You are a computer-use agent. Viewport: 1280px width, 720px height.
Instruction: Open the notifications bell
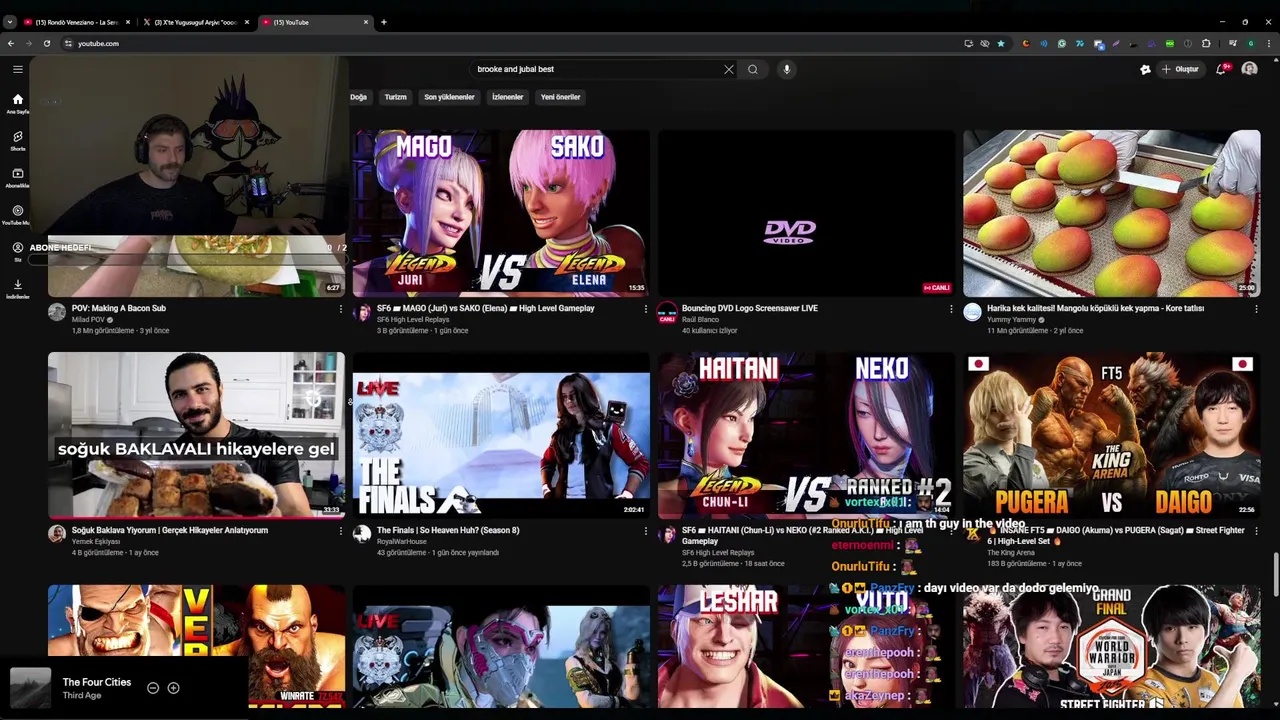coord(1221,69)
